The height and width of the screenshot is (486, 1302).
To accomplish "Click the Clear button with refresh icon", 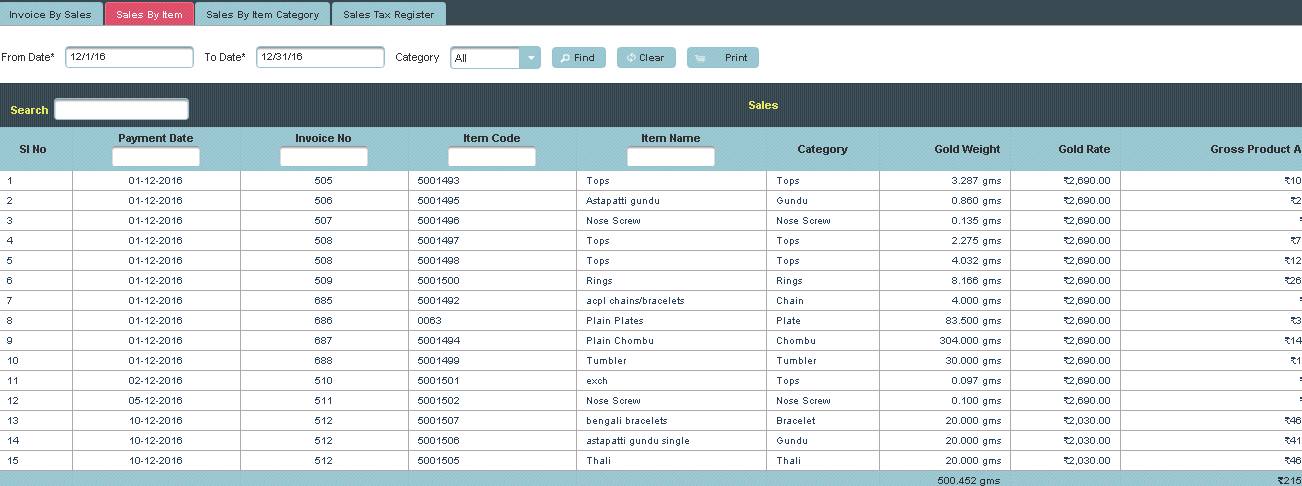I will point(646,58).
